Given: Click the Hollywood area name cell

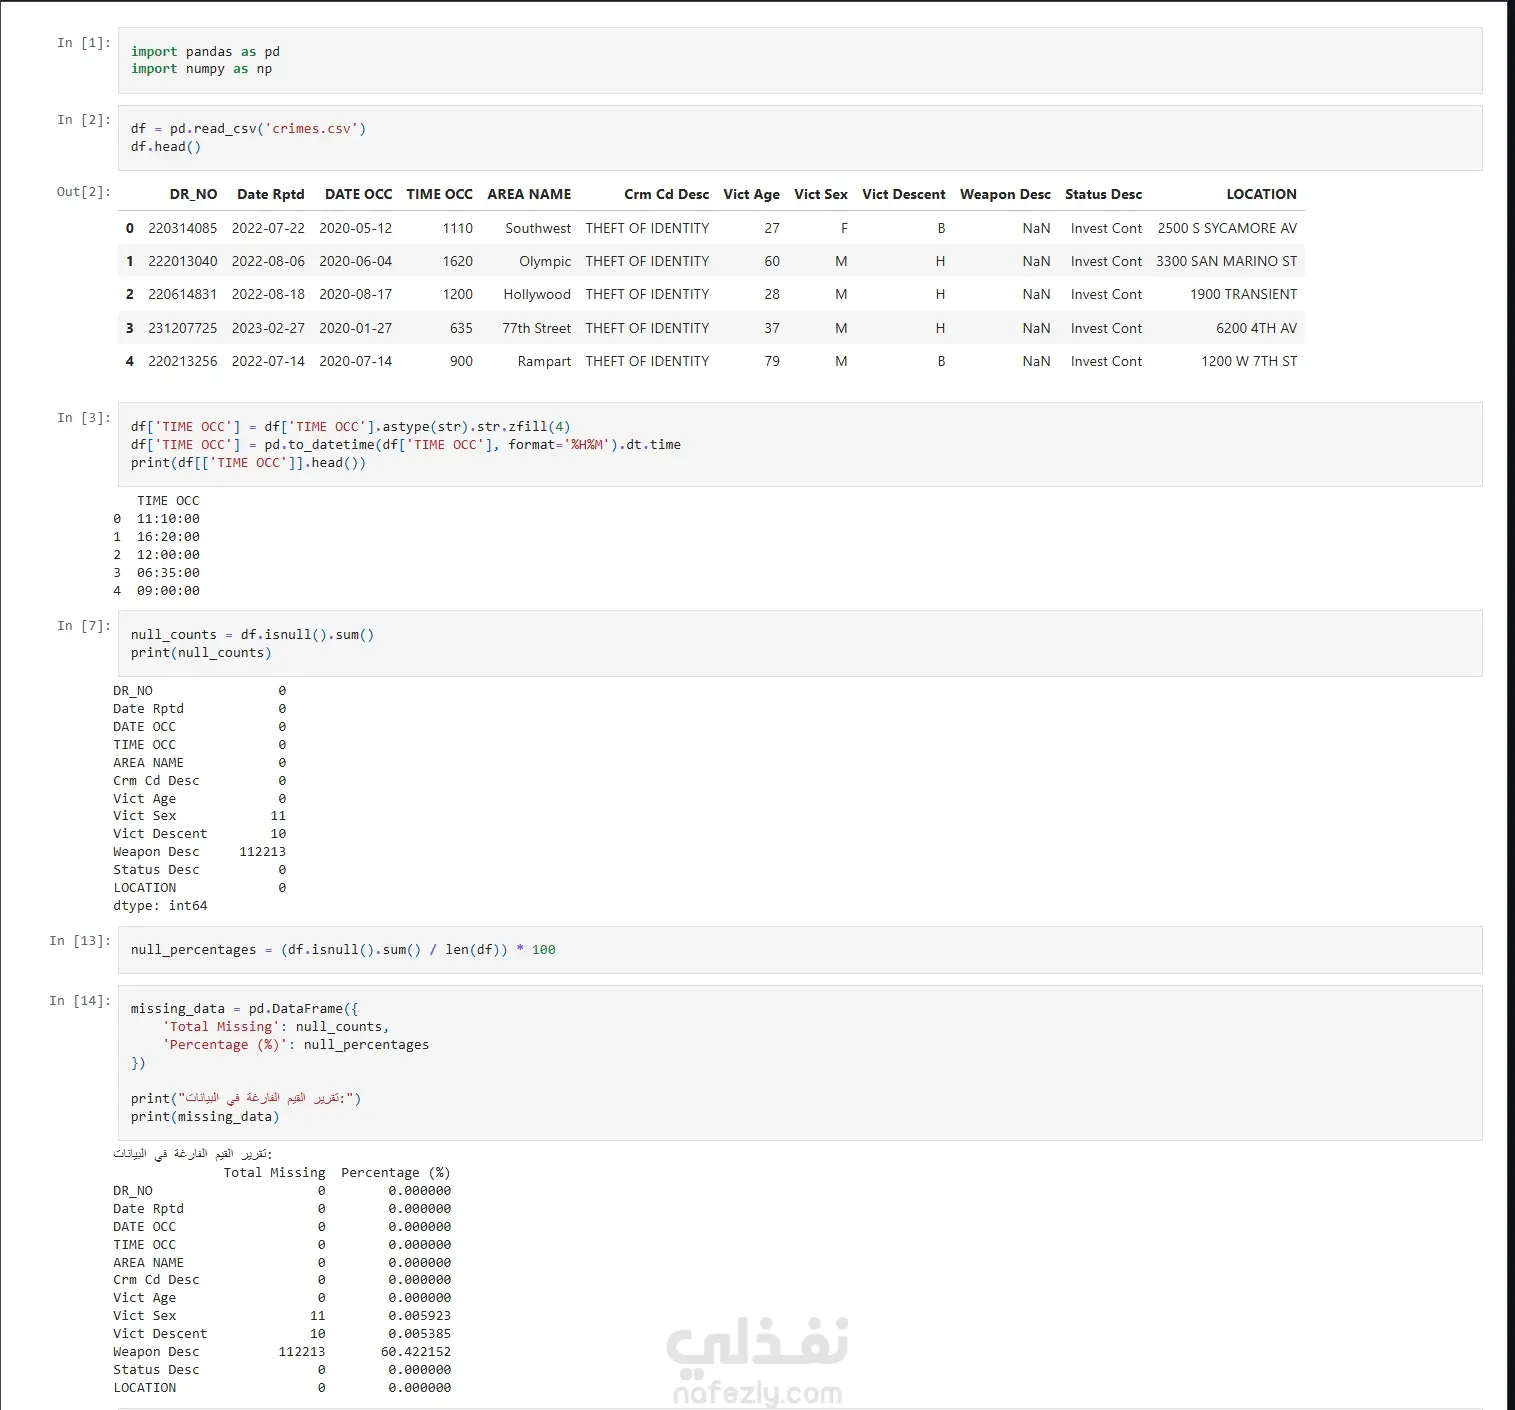Looking at the screenshot, I should pyautogui.click(x=537, y=294).
